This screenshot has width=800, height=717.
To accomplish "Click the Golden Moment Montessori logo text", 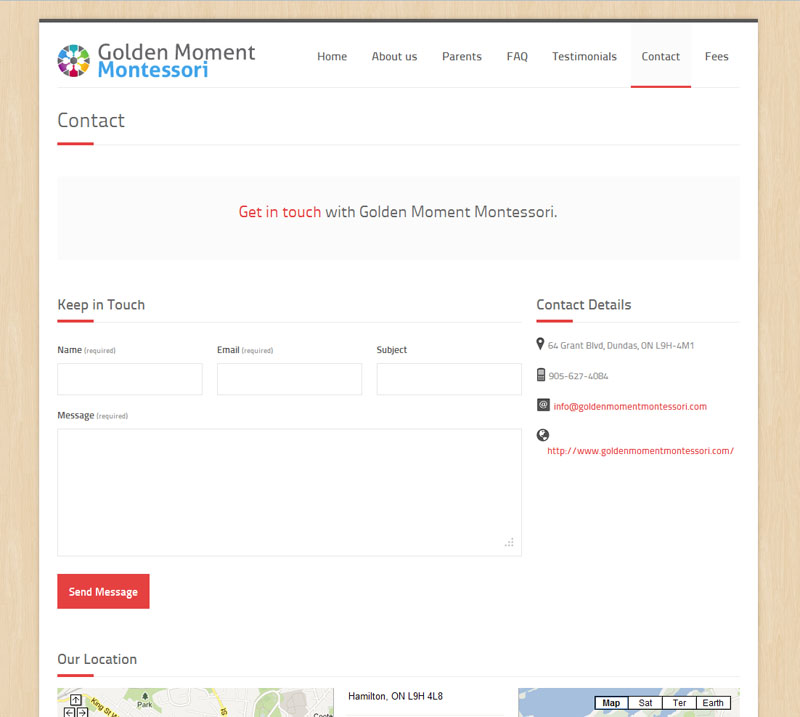I will pyautogui.click(x=176, y=61).
